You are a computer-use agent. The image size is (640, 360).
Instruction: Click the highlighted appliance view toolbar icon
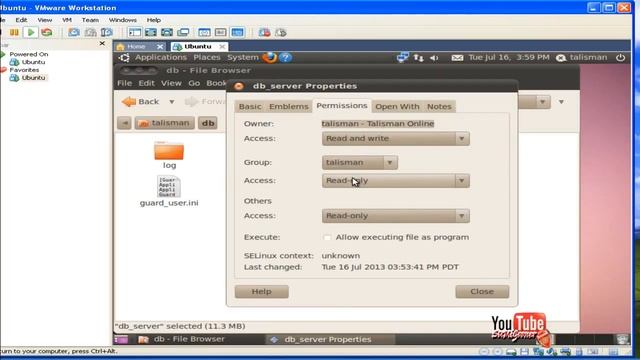(238, 32)
